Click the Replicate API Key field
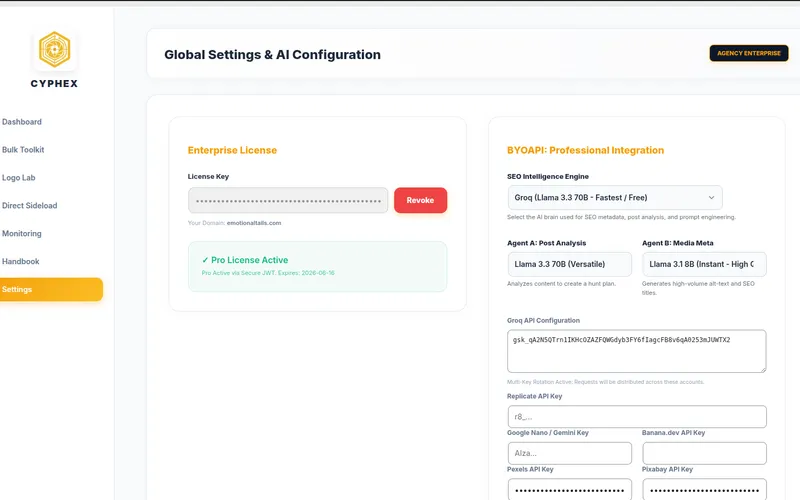The height and width of the screenshot is (500, 800). [x=637, y=417]
